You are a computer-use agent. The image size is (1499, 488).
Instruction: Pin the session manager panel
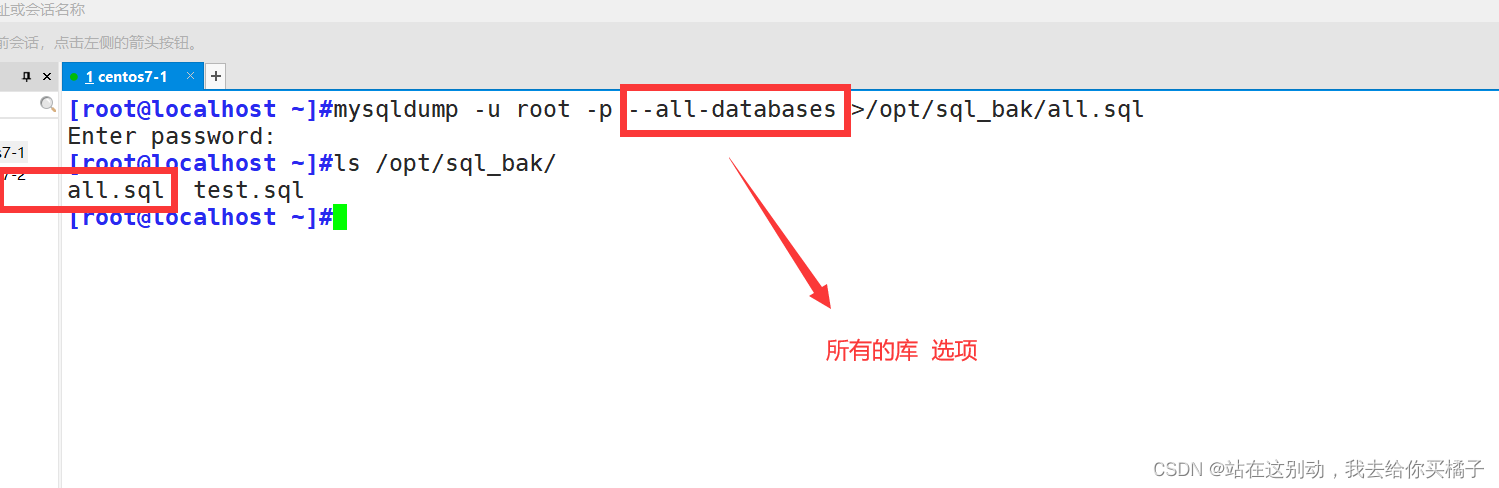click(x=27, y=77)
